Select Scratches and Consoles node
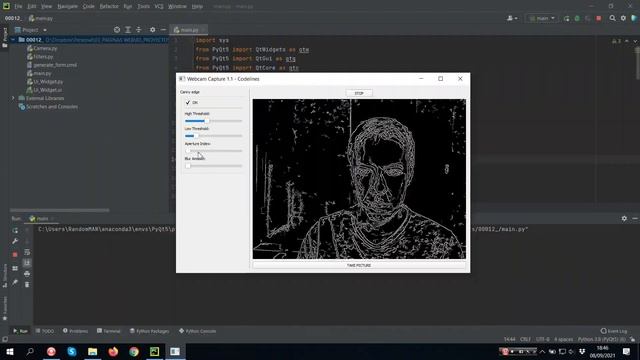The image size is (640, 360). click(x=48, y=107)
